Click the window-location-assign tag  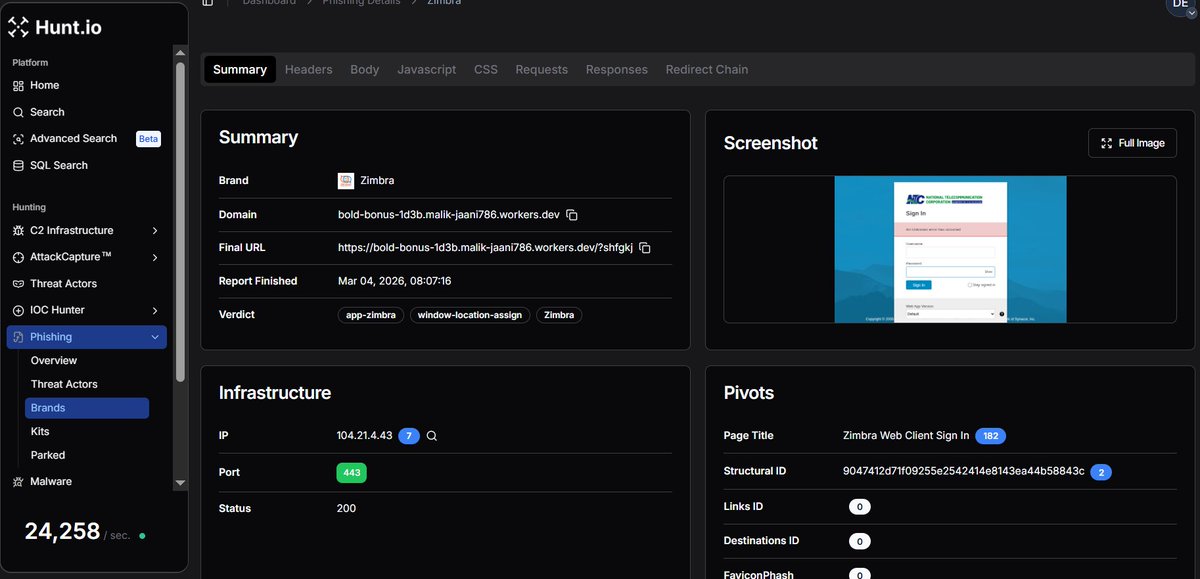coord(470,315)
